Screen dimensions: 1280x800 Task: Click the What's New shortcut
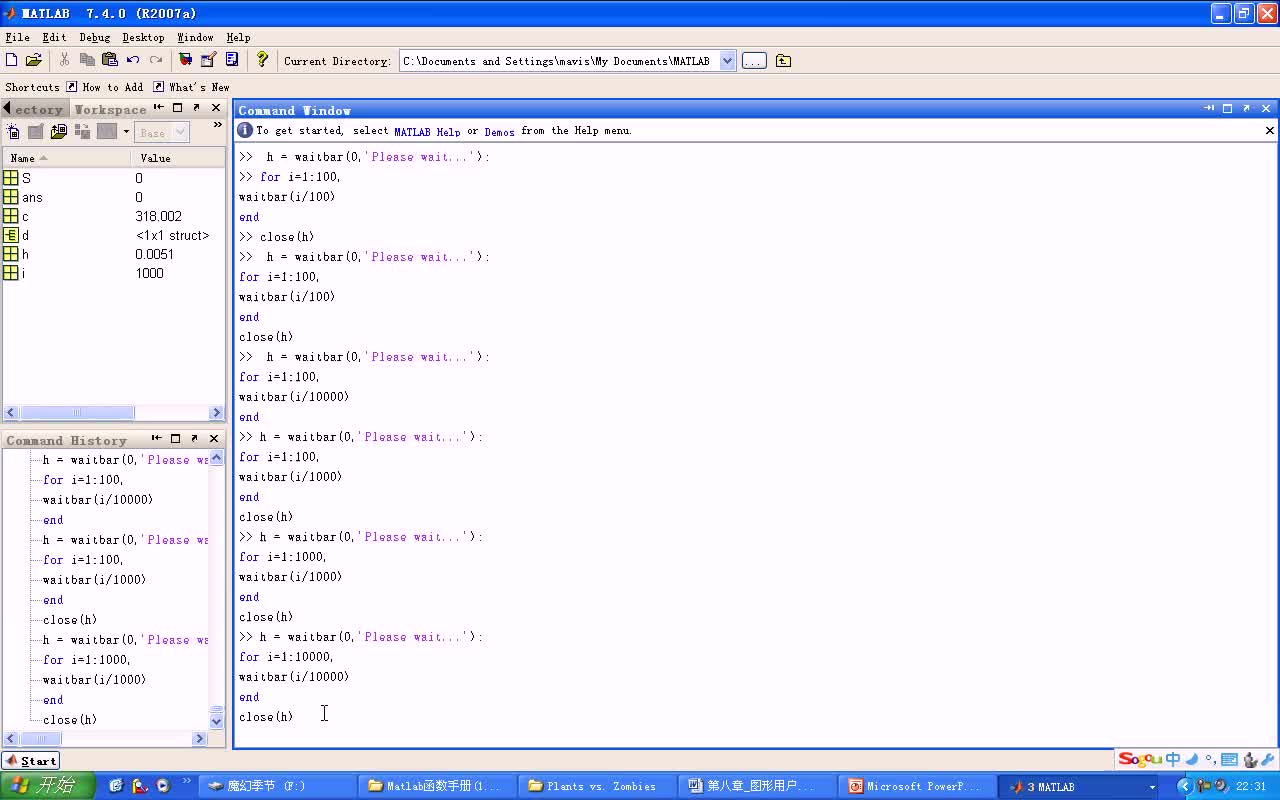tap(191, 87)
